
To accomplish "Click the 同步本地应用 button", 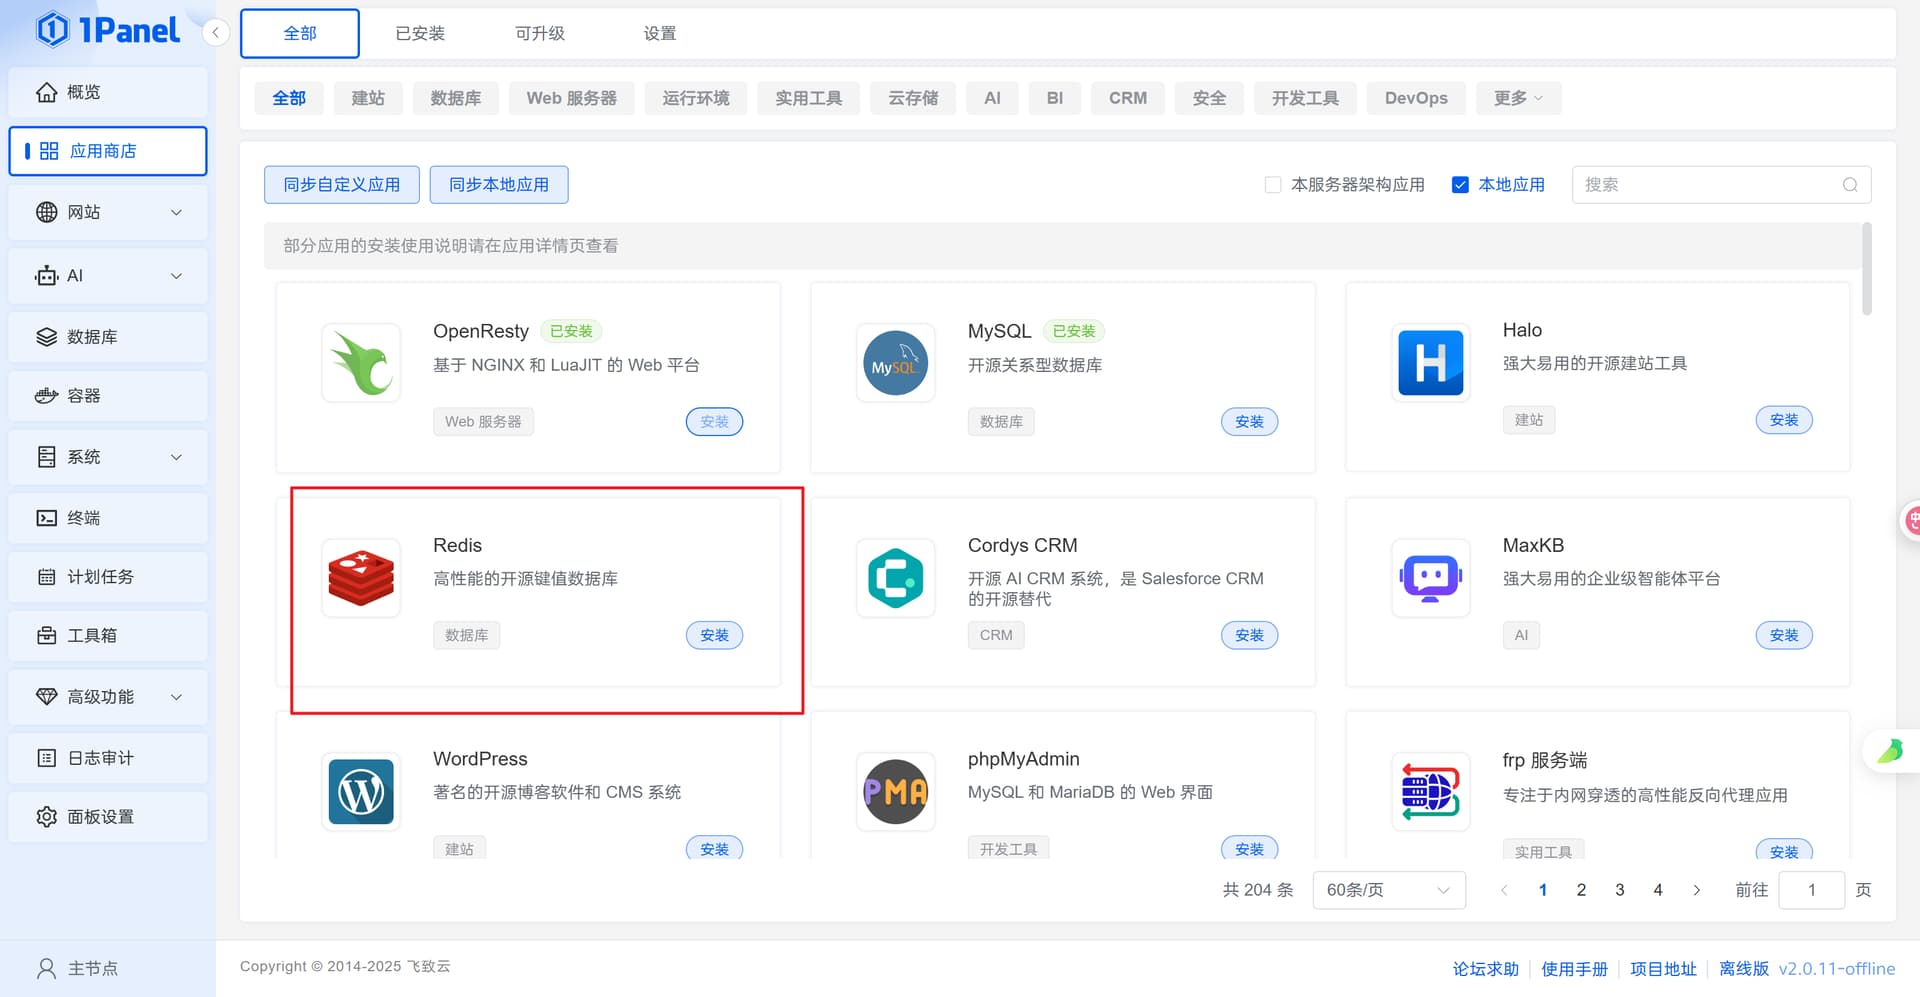I will [x=498, y=185].
